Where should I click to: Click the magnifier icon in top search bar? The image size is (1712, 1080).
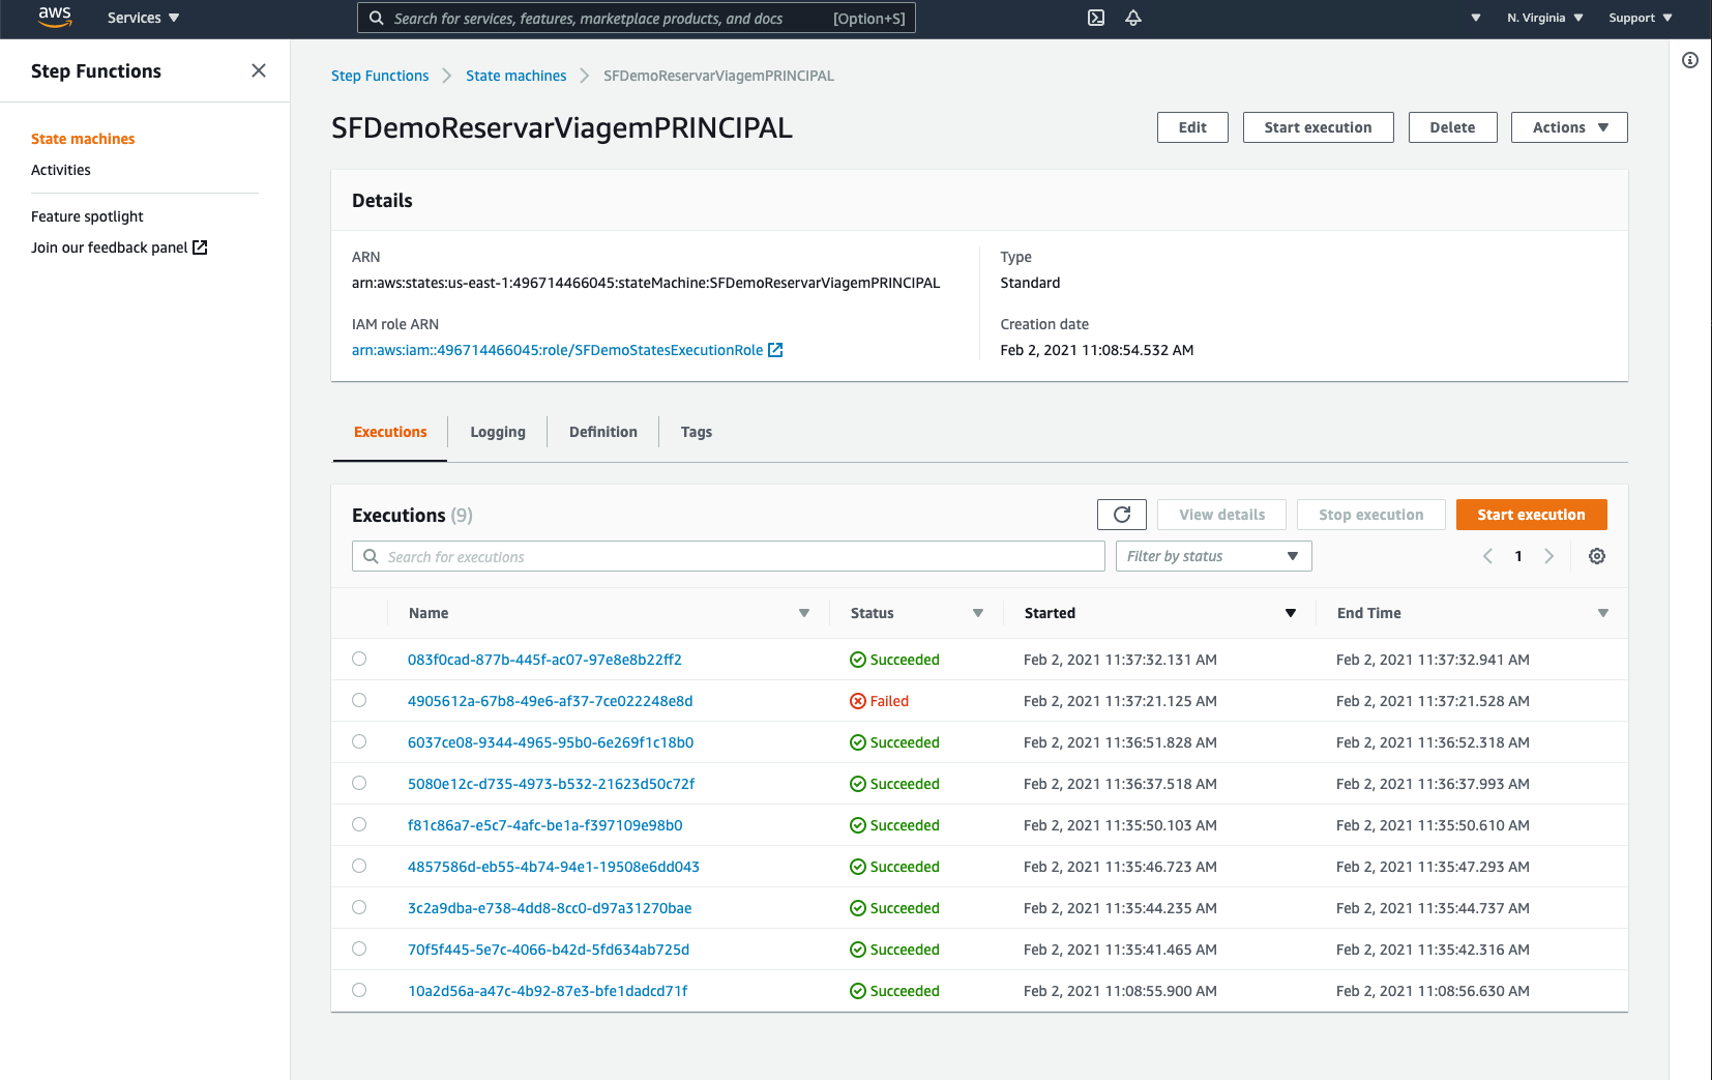pyautogui.click(x=377, y=18)
